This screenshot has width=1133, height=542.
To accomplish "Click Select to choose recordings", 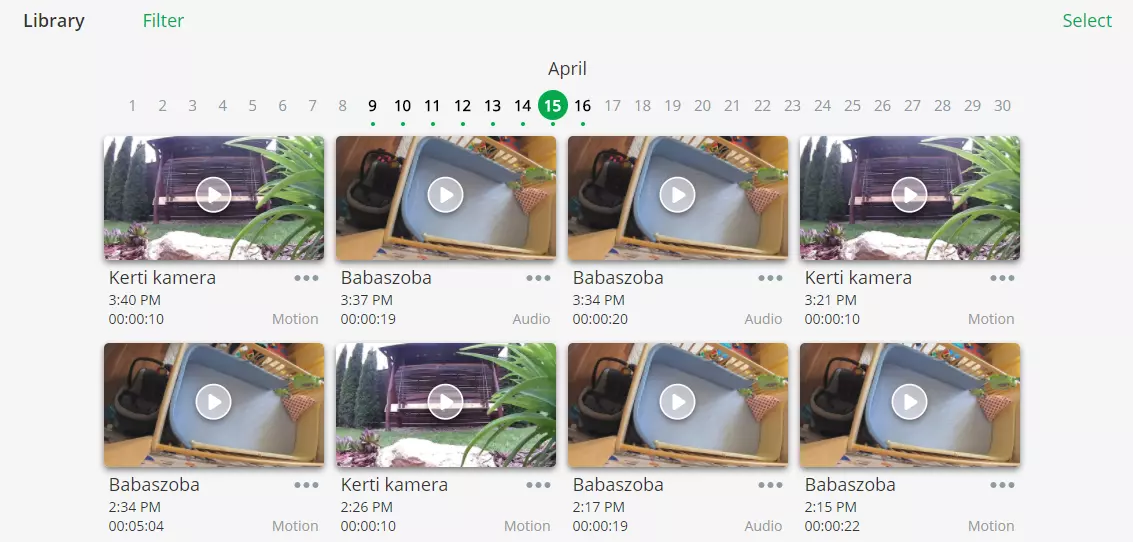I will (1087, 21).
